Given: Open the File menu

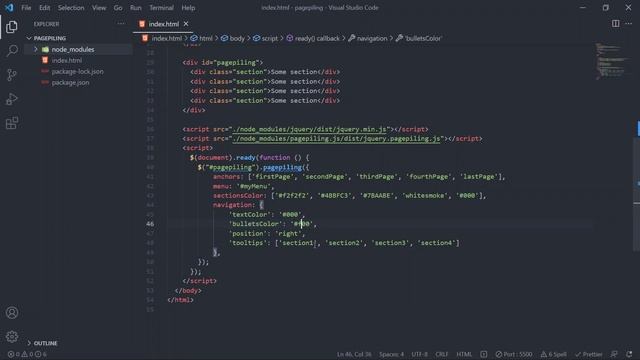Looking at the screenshot, I should click(26, 8).
